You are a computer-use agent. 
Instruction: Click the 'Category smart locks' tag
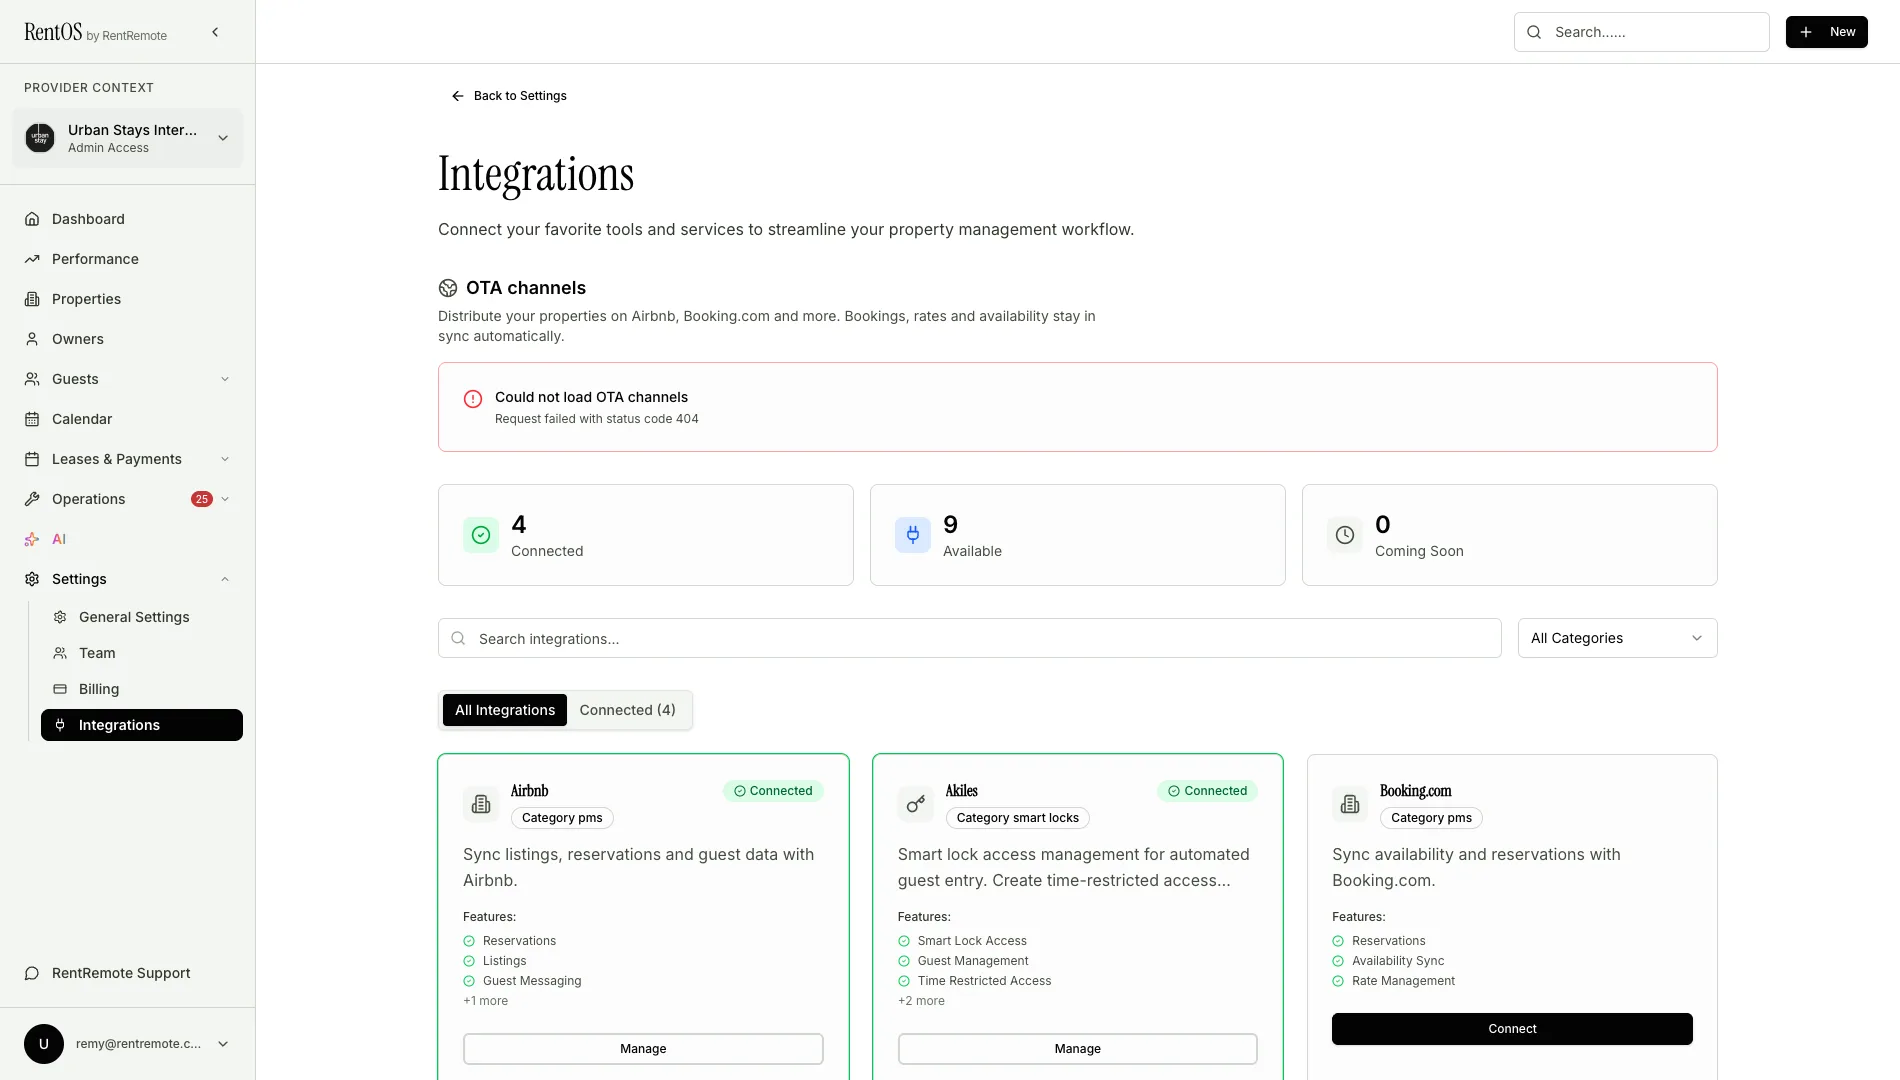1017,818
